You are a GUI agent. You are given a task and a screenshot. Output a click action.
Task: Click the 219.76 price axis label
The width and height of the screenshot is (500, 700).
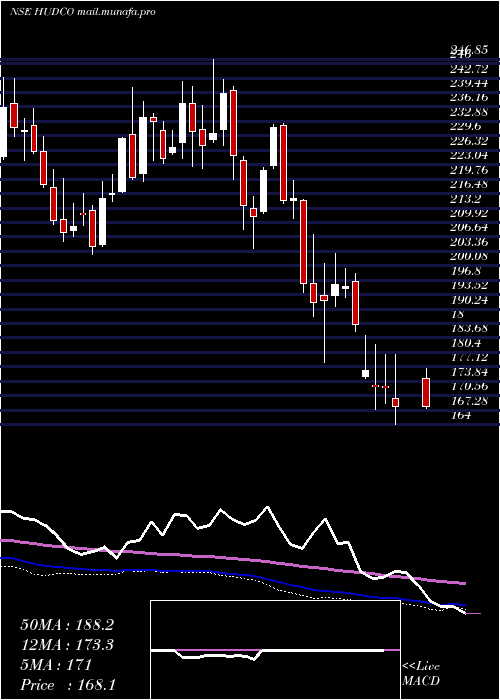click(x=469, y=170)
